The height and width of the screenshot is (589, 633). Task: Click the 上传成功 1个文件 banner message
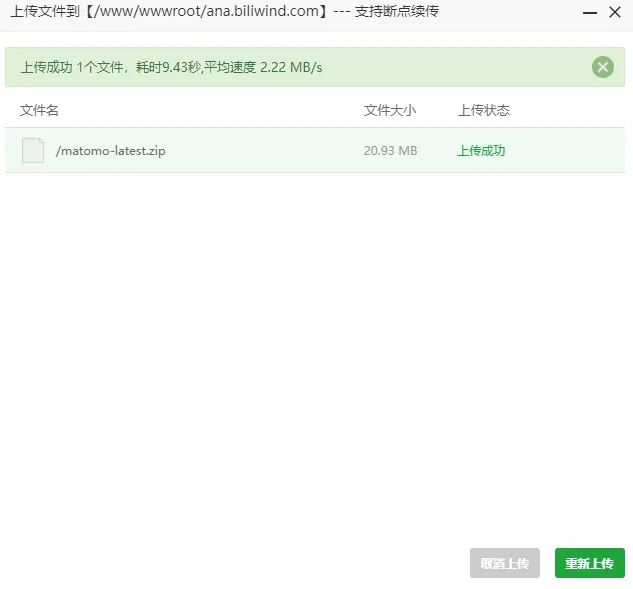pyautogui.click(x=72, y=67)
